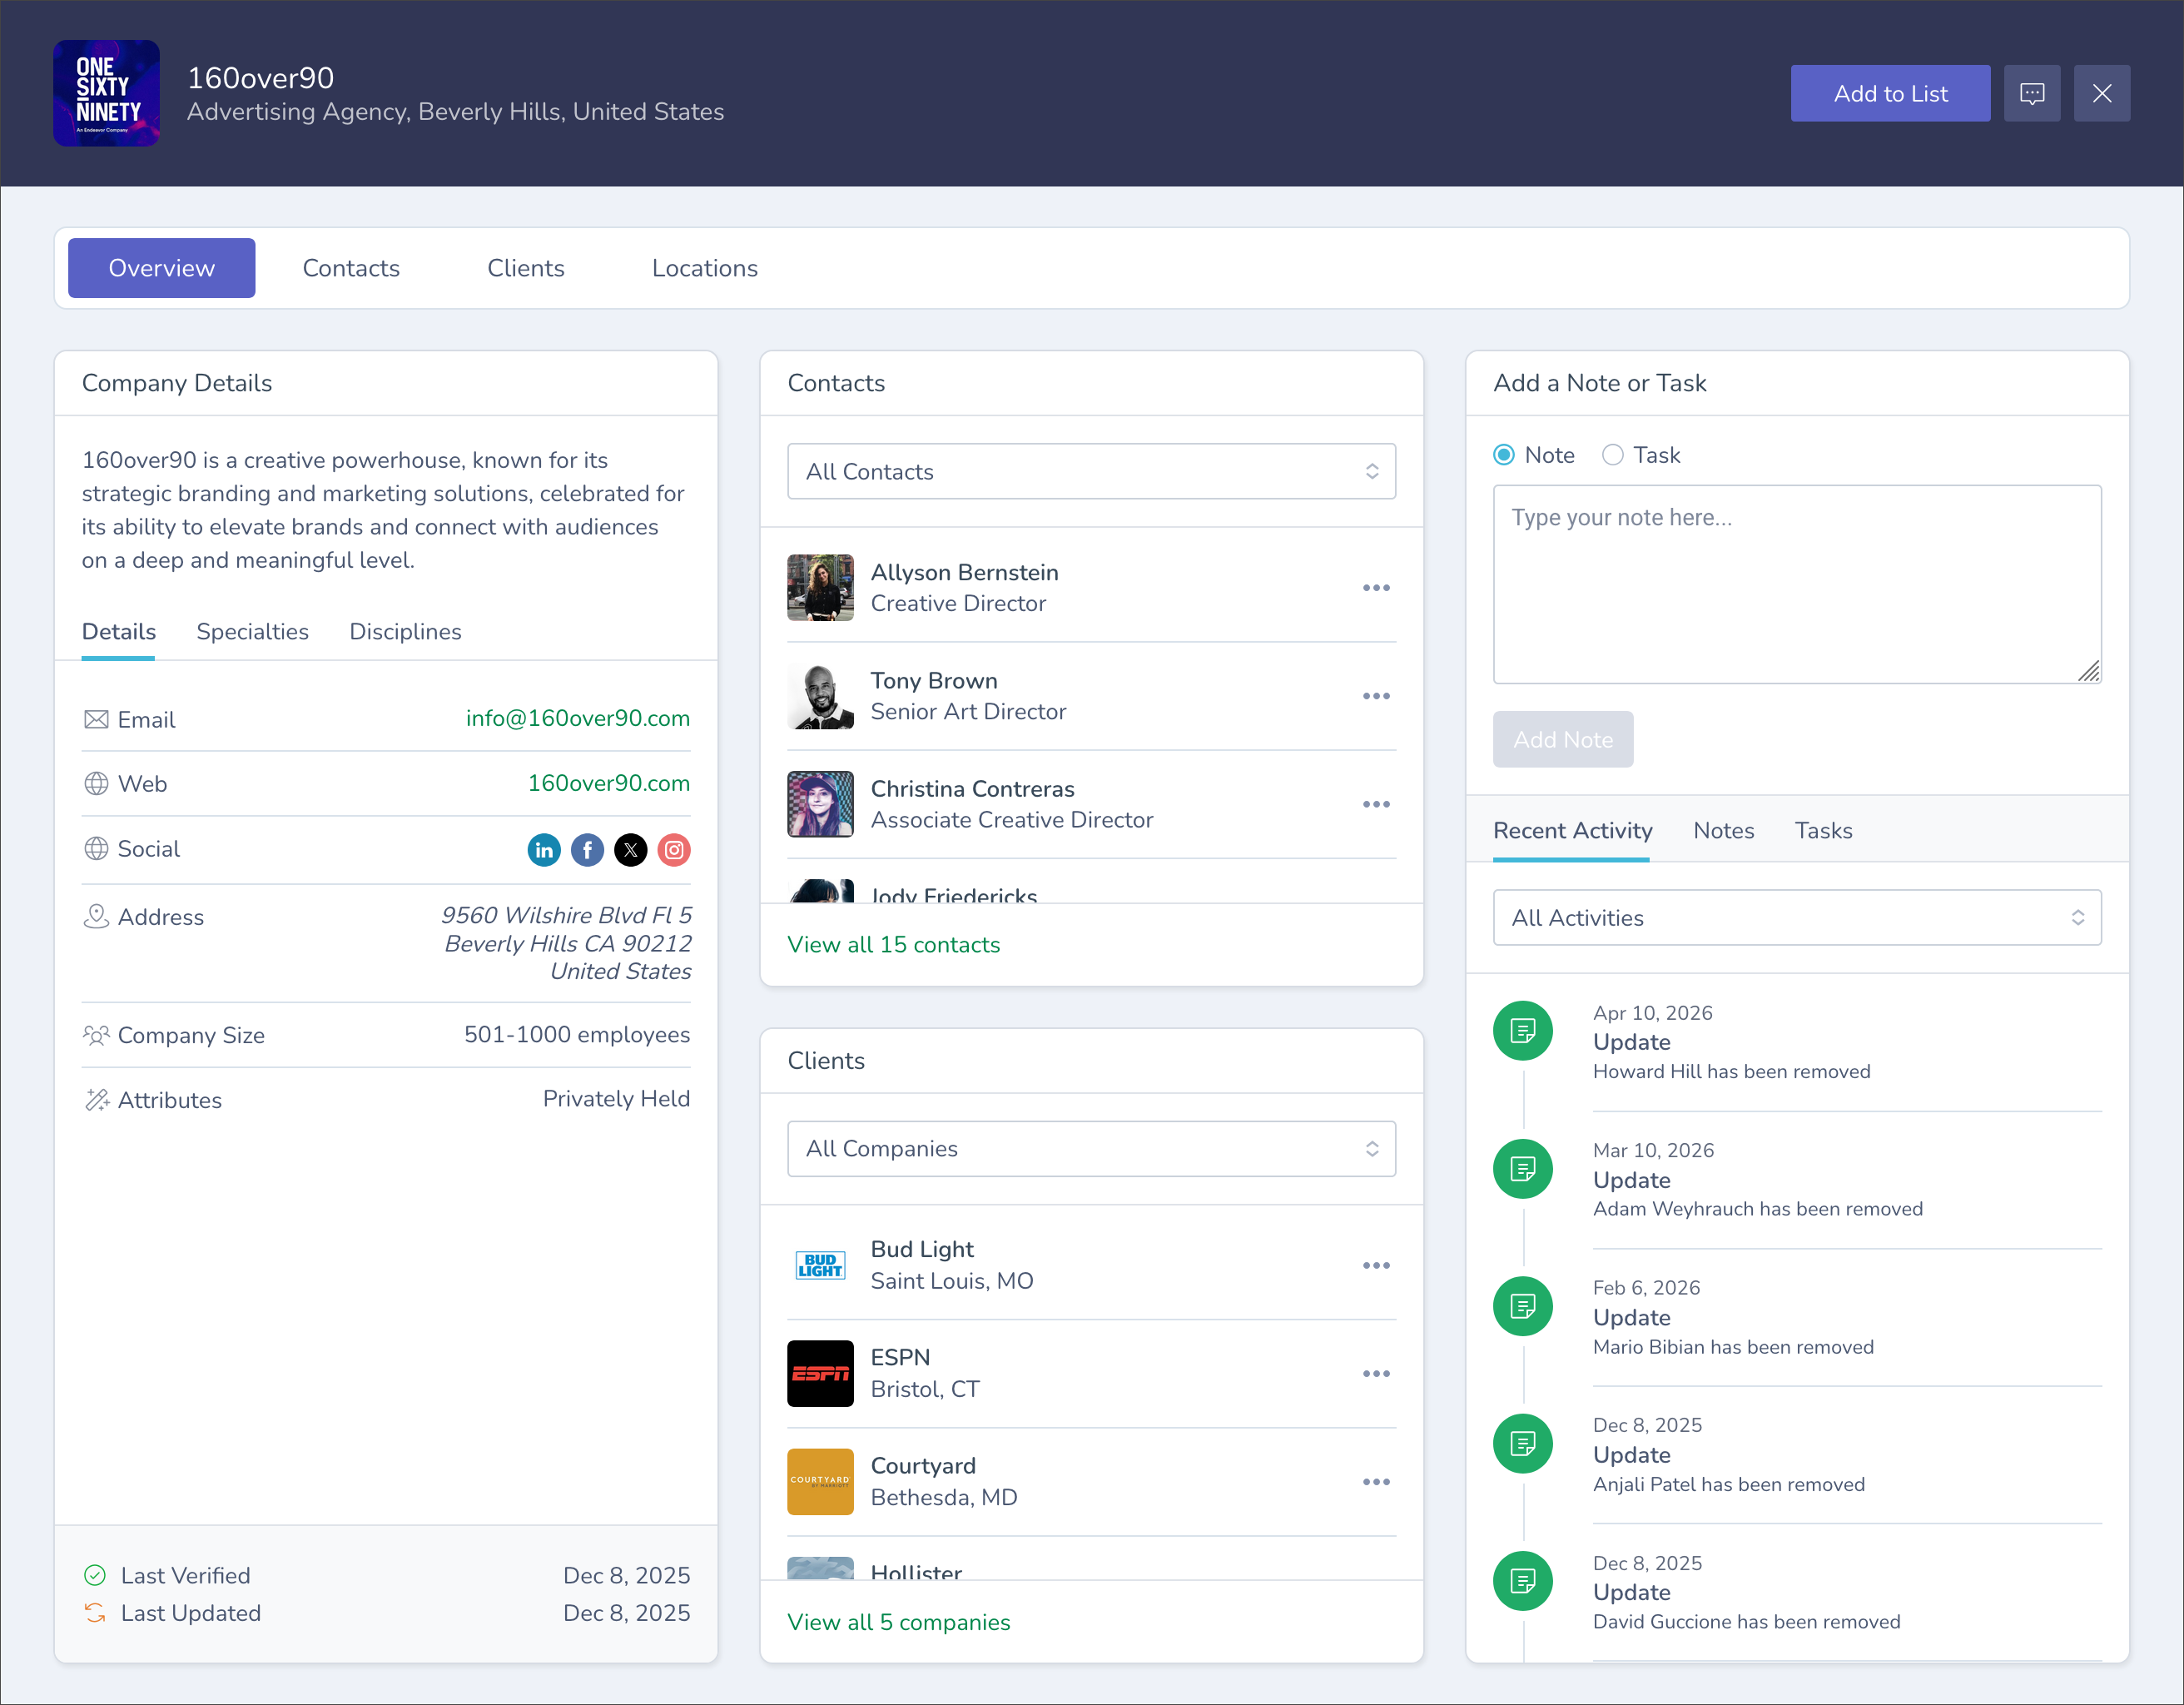Switch to the Notes tab
This screenshot has width=2184, height=1705.
[x=1724, y=831]
